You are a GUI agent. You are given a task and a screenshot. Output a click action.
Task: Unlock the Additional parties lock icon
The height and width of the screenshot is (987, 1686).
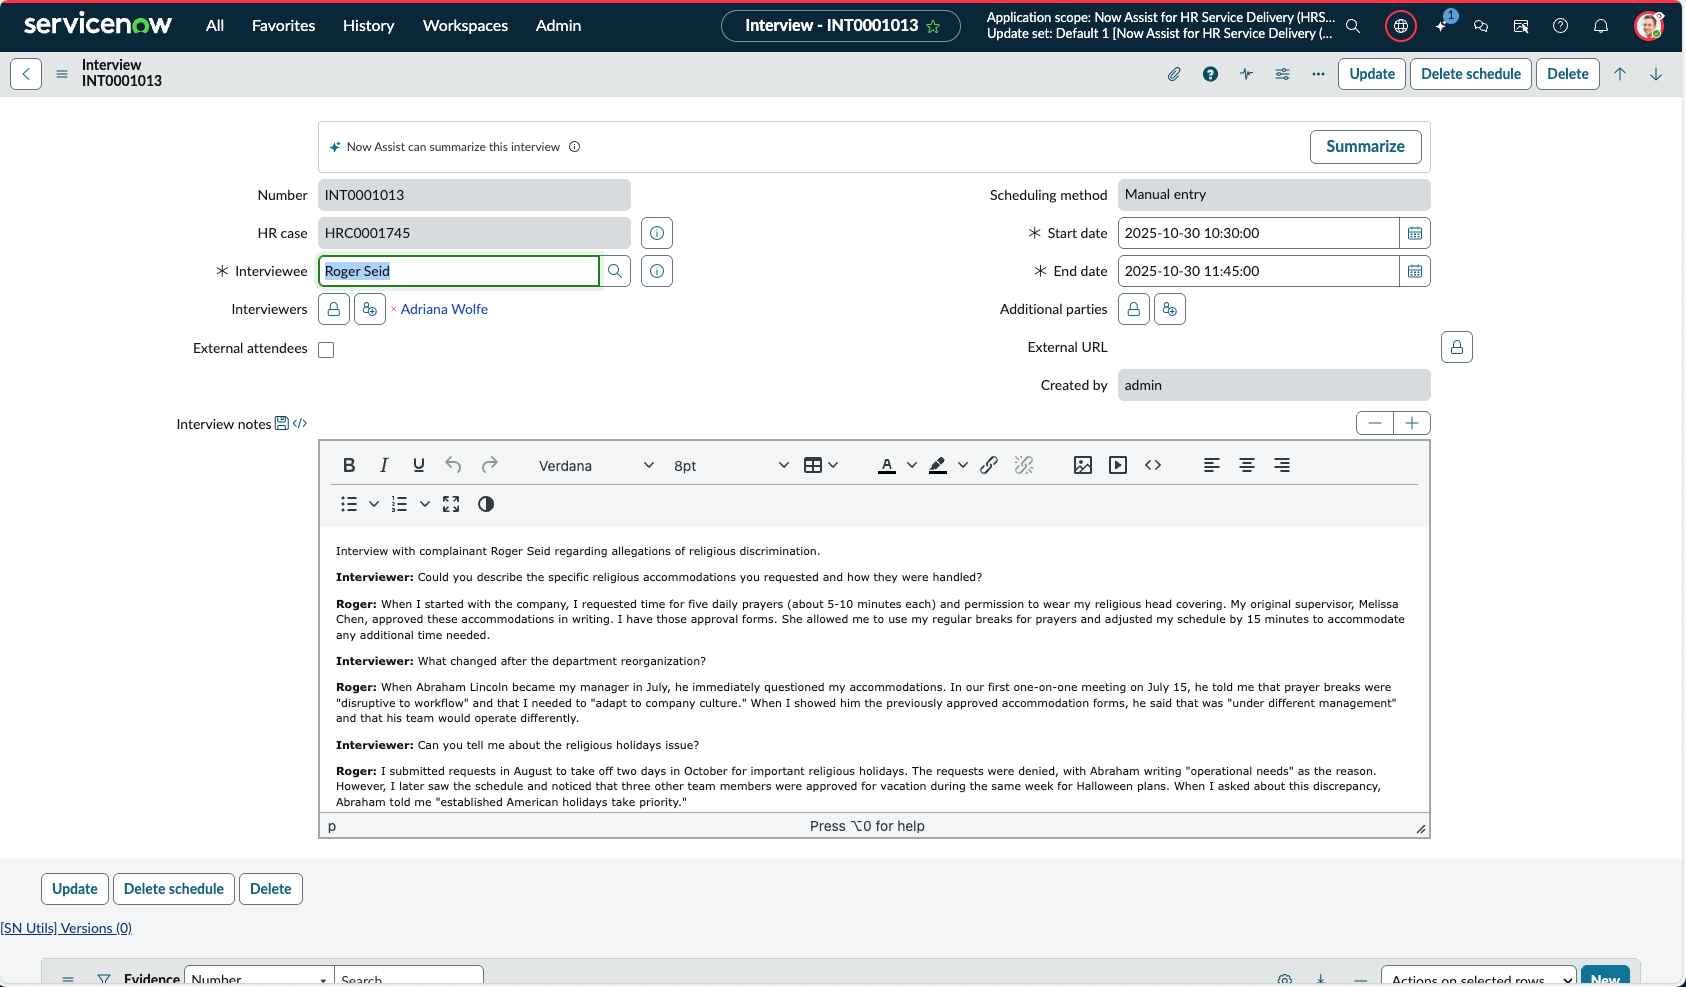pos(1134,309)
